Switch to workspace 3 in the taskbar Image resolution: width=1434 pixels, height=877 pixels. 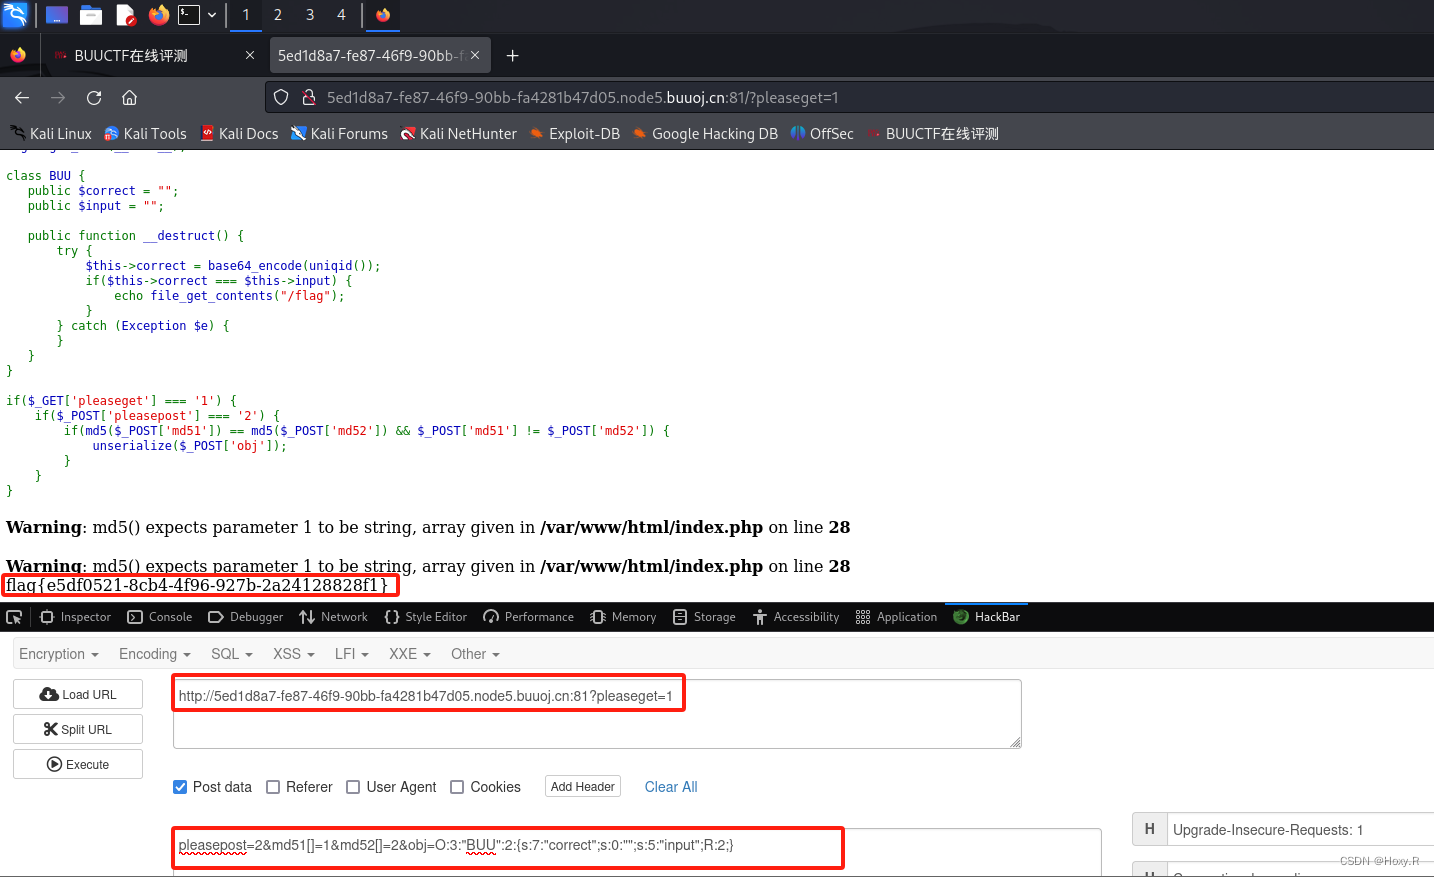click(309, 15)
